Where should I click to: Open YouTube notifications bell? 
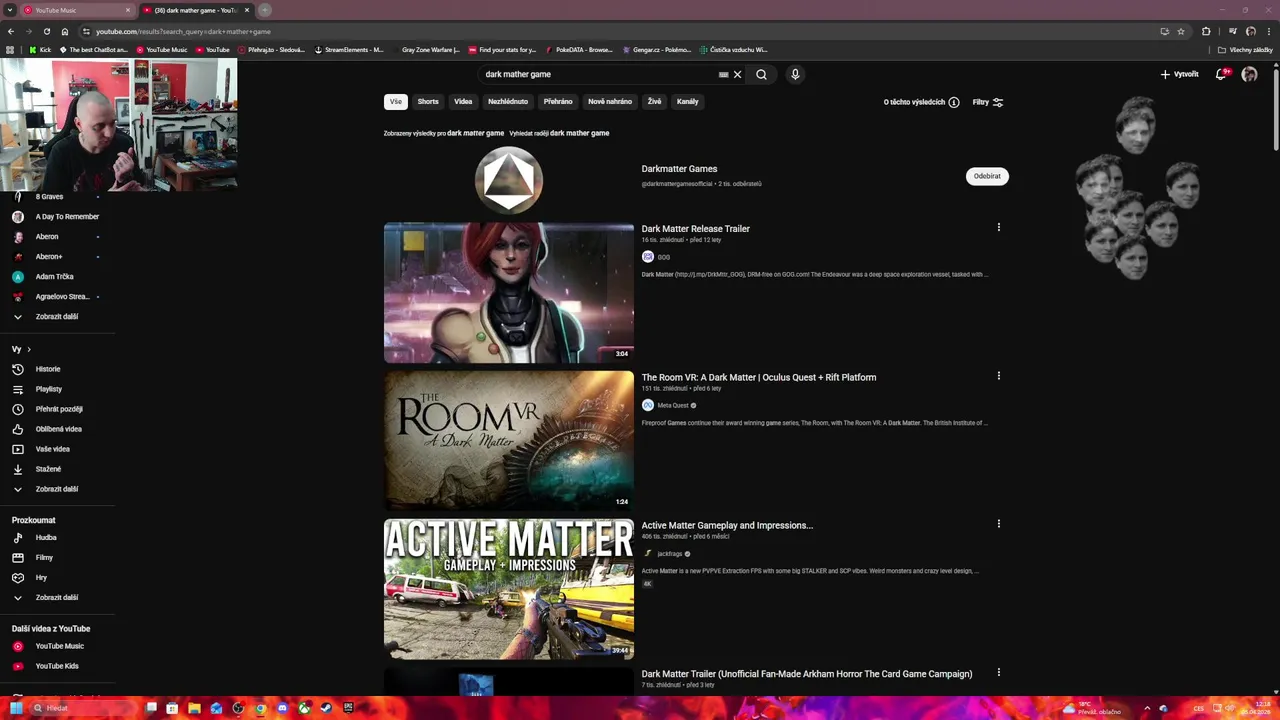point(1221,74)
